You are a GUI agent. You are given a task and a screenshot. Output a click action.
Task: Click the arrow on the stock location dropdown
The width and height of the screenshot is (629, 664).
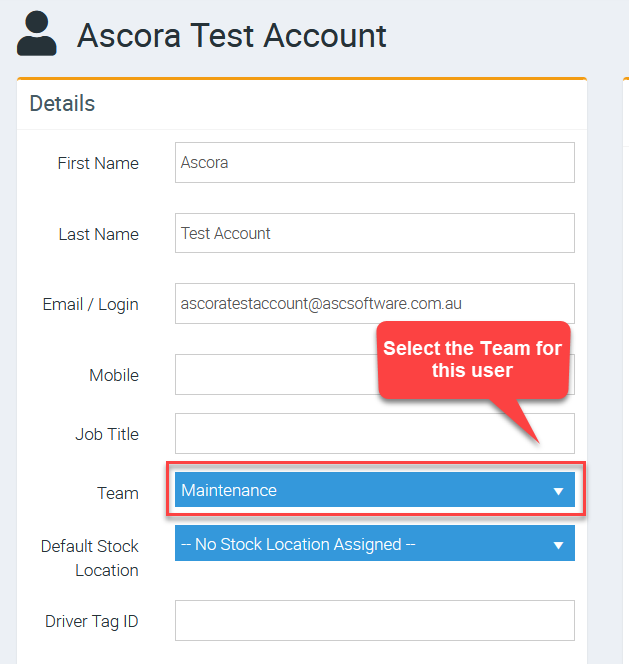tap(558, 545)
